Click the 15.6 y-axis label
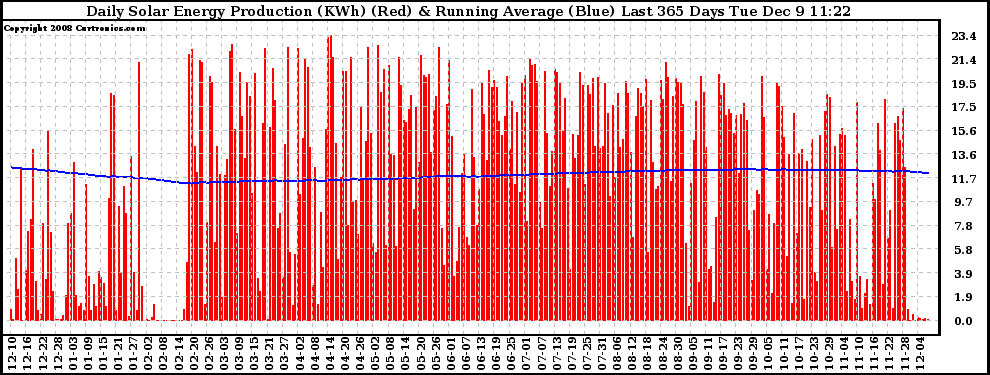Viewport: 990px width, 375px height. (963, 132)
